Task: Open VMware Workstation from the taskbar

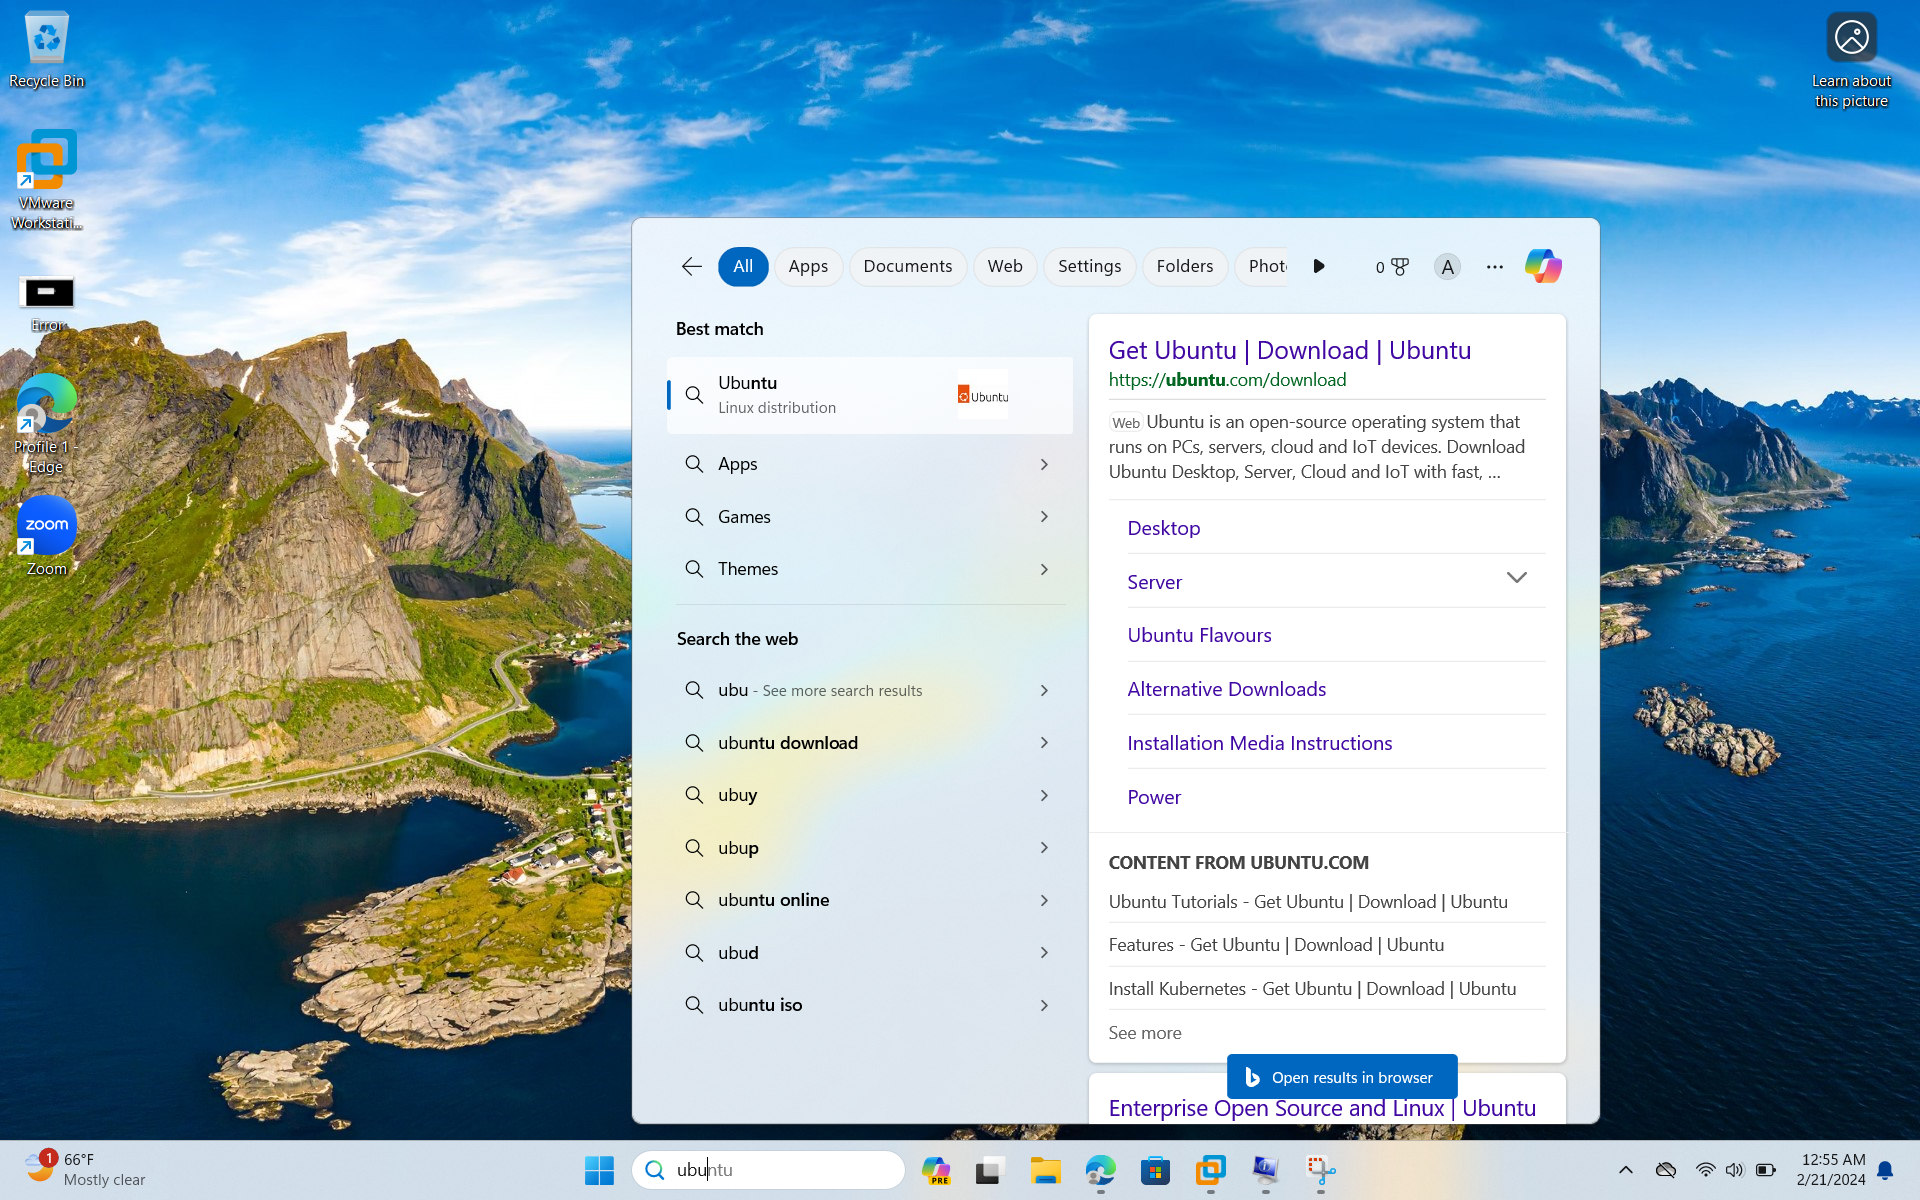Action: pos(1210,1170)
